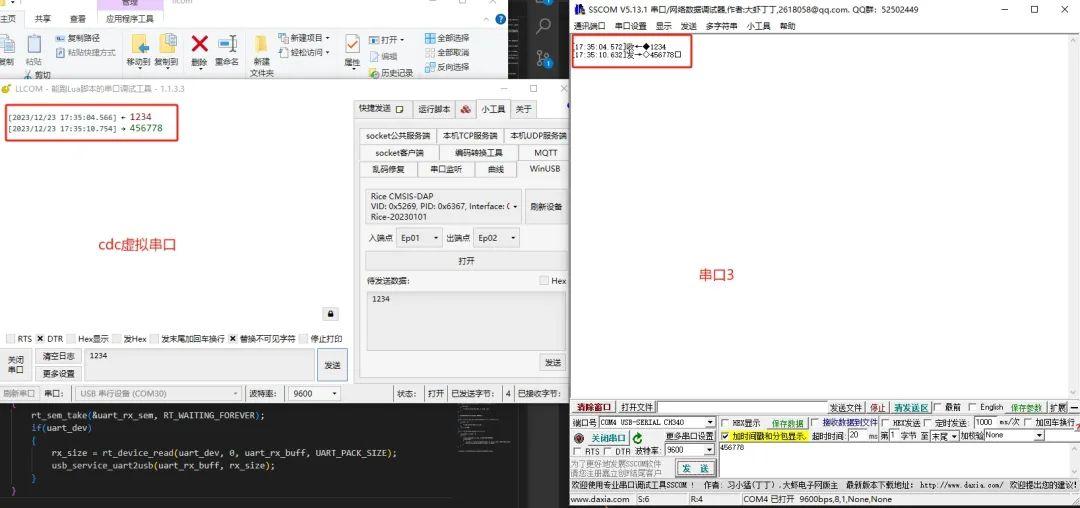
Task: Enable Hex显示 checkbox in LLCOM
Action: point(72,339)
